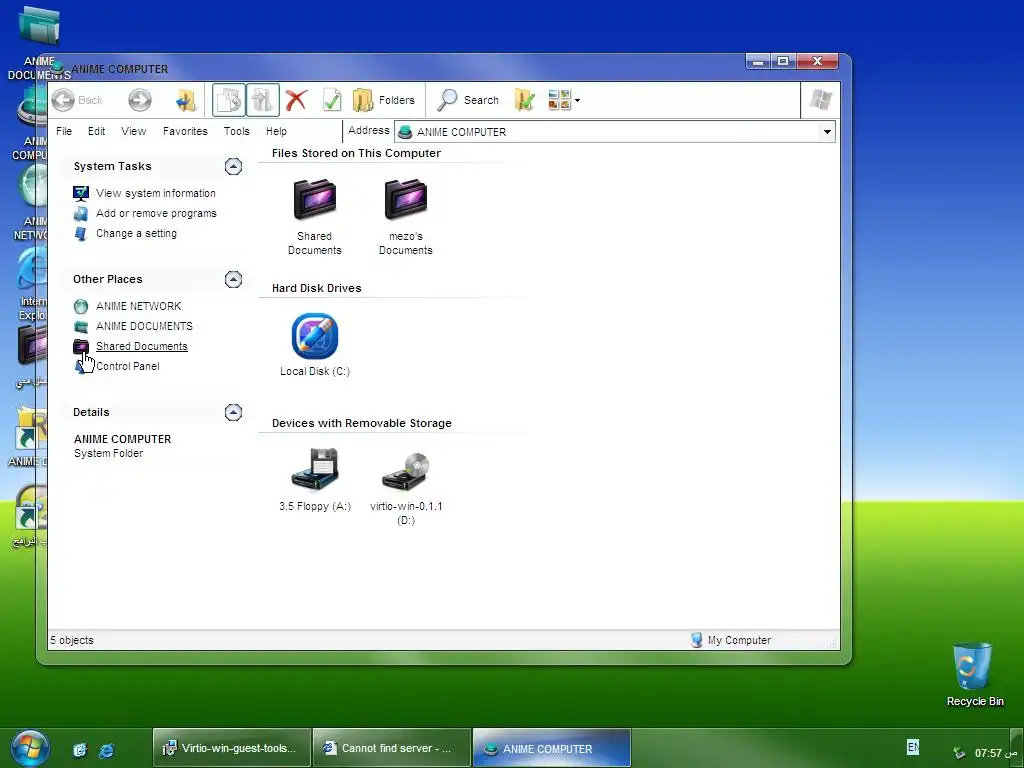Screen dimensions: 1024x768
Task: Click the EN language indicator in tray
Action: (x=912, y=747)
